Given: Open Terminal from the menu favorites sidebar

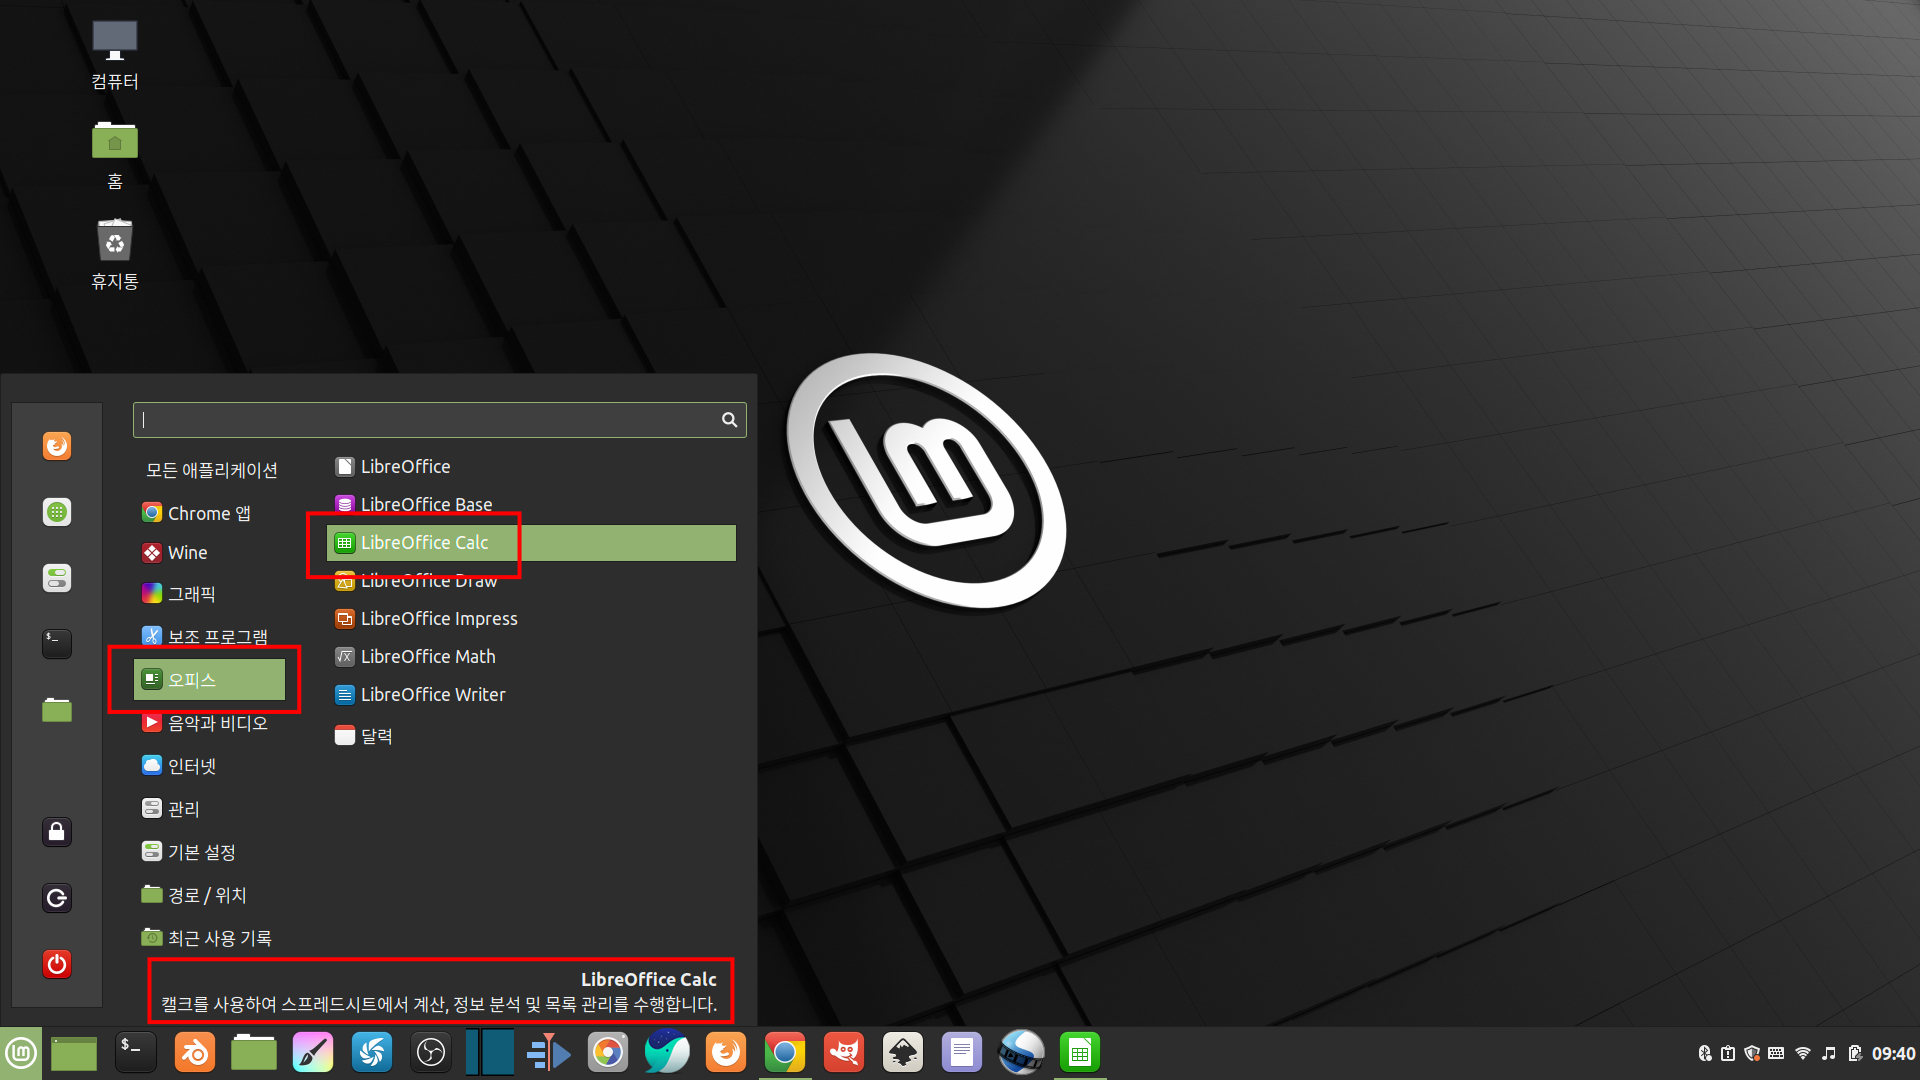Looking at the screenshot, I should coord(57,644).
